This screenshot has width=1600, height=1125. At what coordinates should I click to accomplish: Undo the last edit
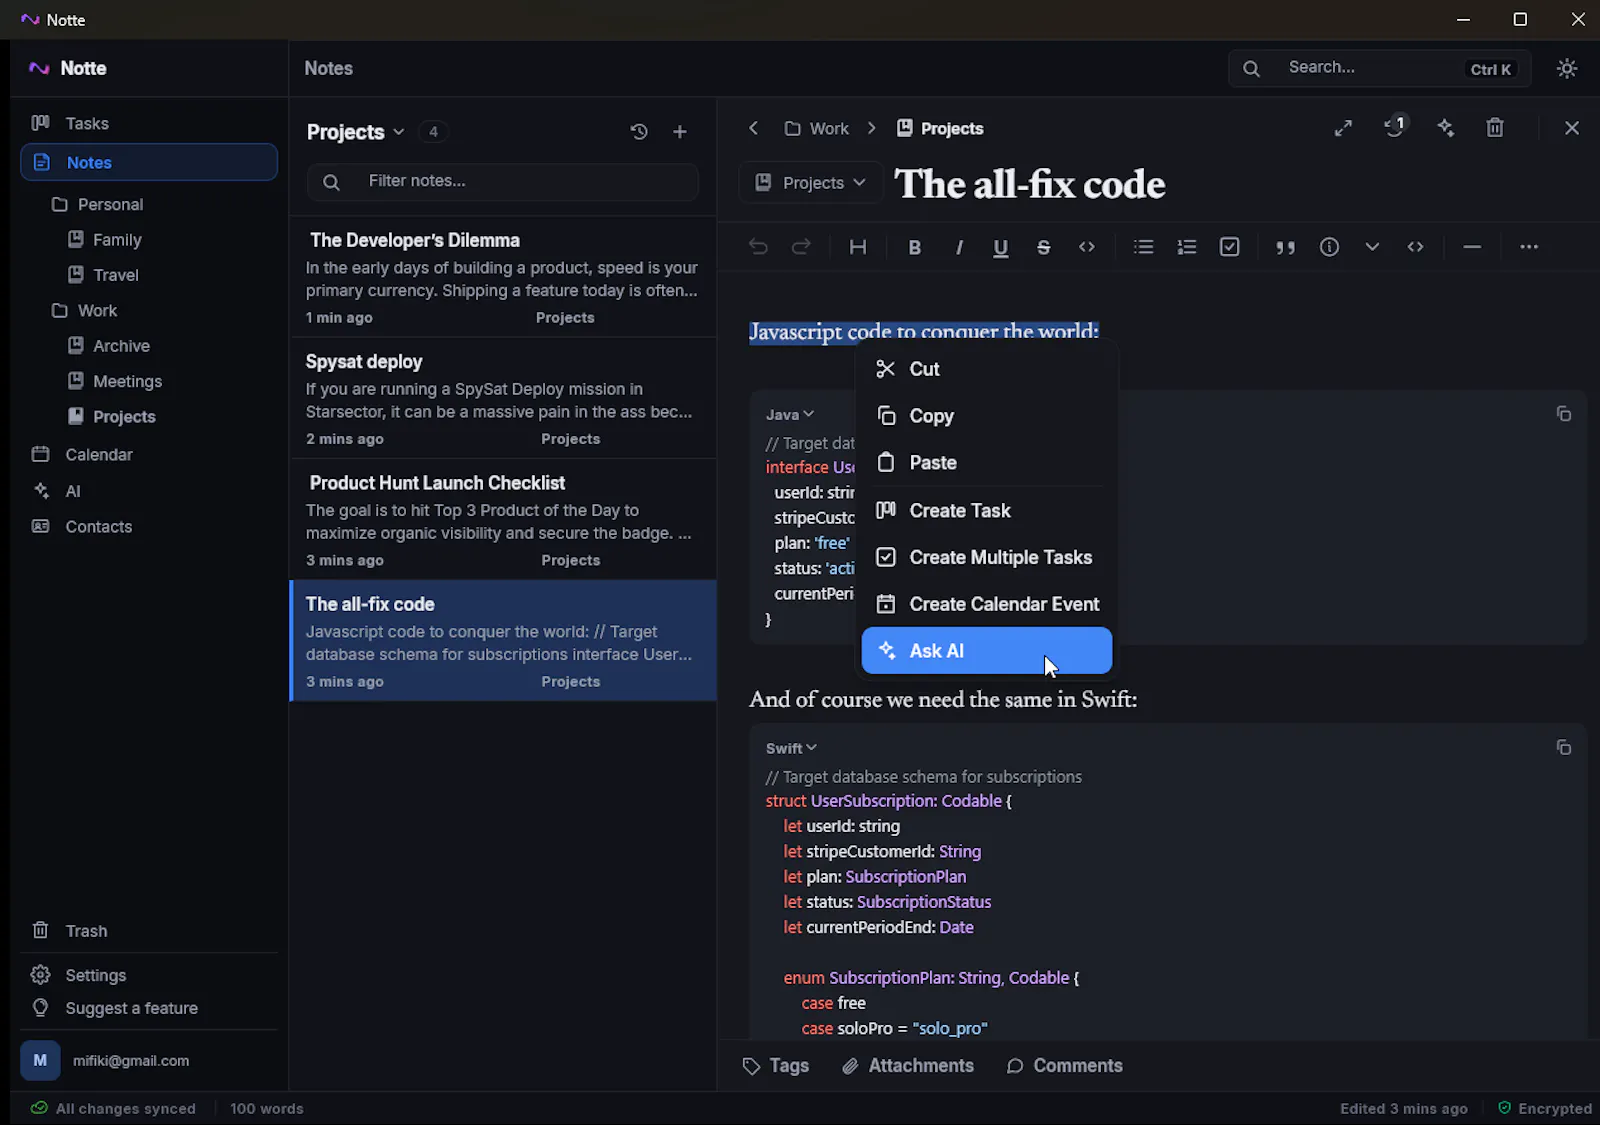pos(758,247)
